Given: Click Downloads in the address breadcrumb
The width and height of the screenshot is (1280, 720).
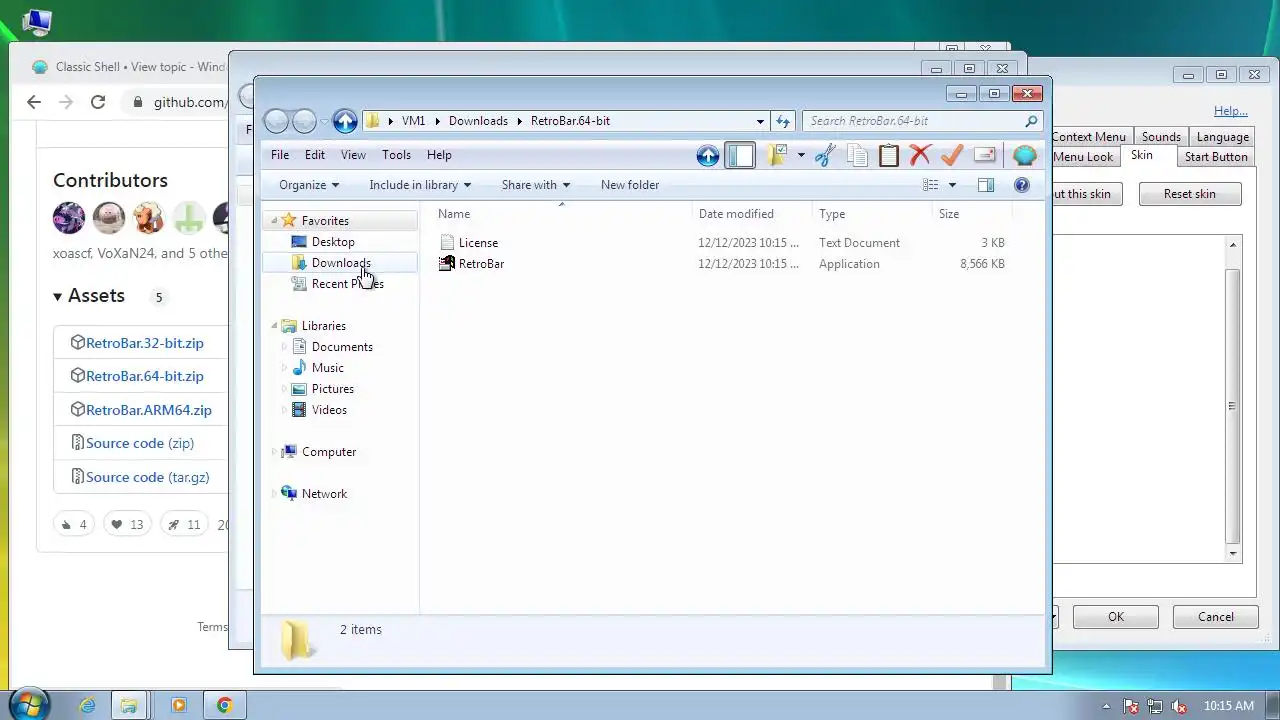Looking at the screenshot, I should coord(478,121).
